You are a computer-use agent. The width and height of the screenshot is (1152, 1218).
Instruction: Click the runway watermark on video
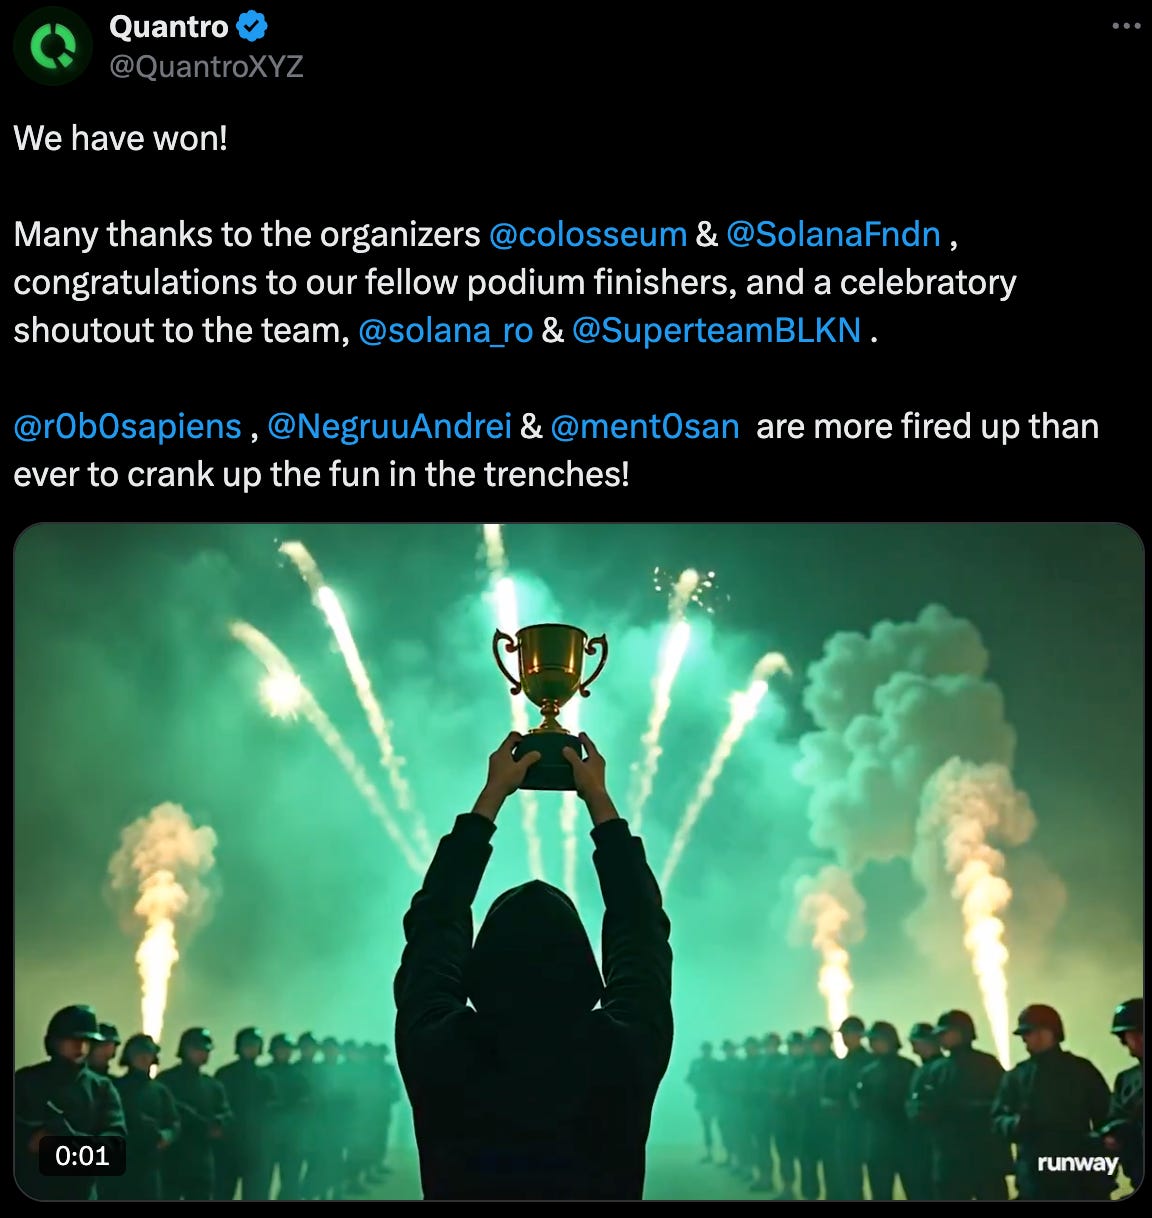(x=1077, y=1163)
